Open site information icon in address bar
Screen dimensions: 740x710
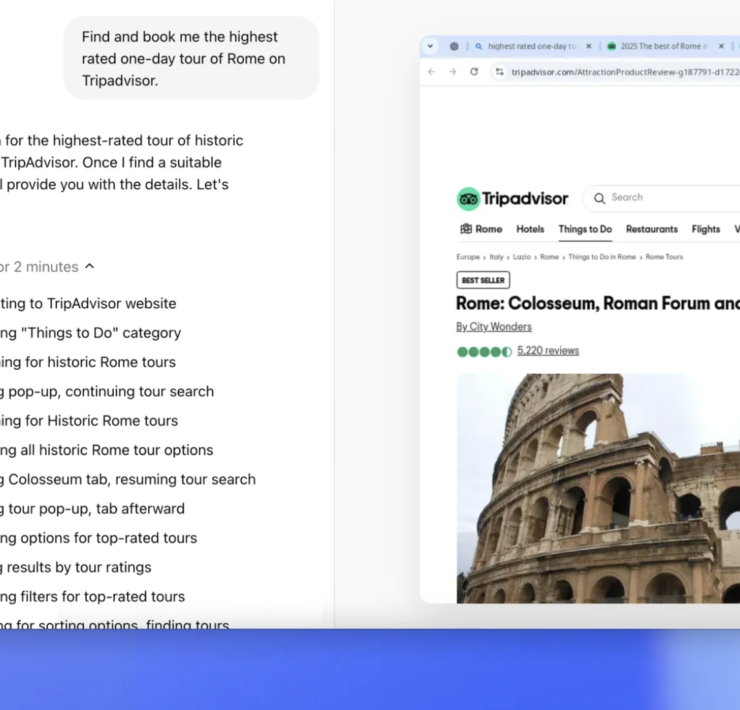(499, 72)
